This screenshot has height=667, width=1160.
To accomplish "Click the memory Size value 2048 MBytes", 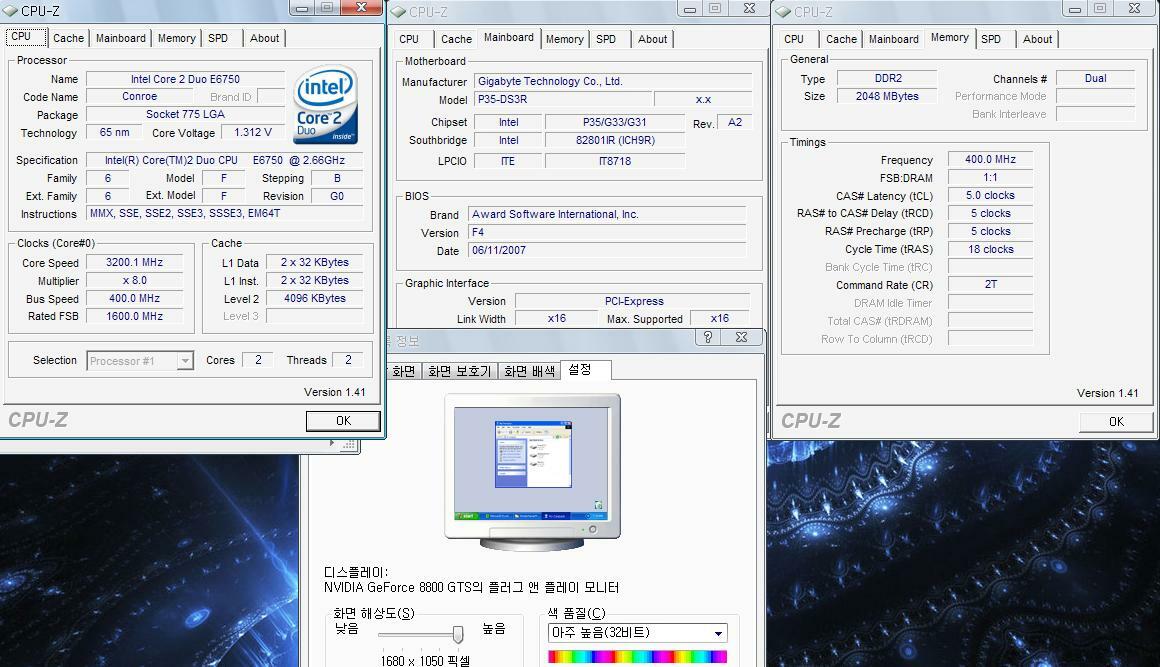I will 888,96.
